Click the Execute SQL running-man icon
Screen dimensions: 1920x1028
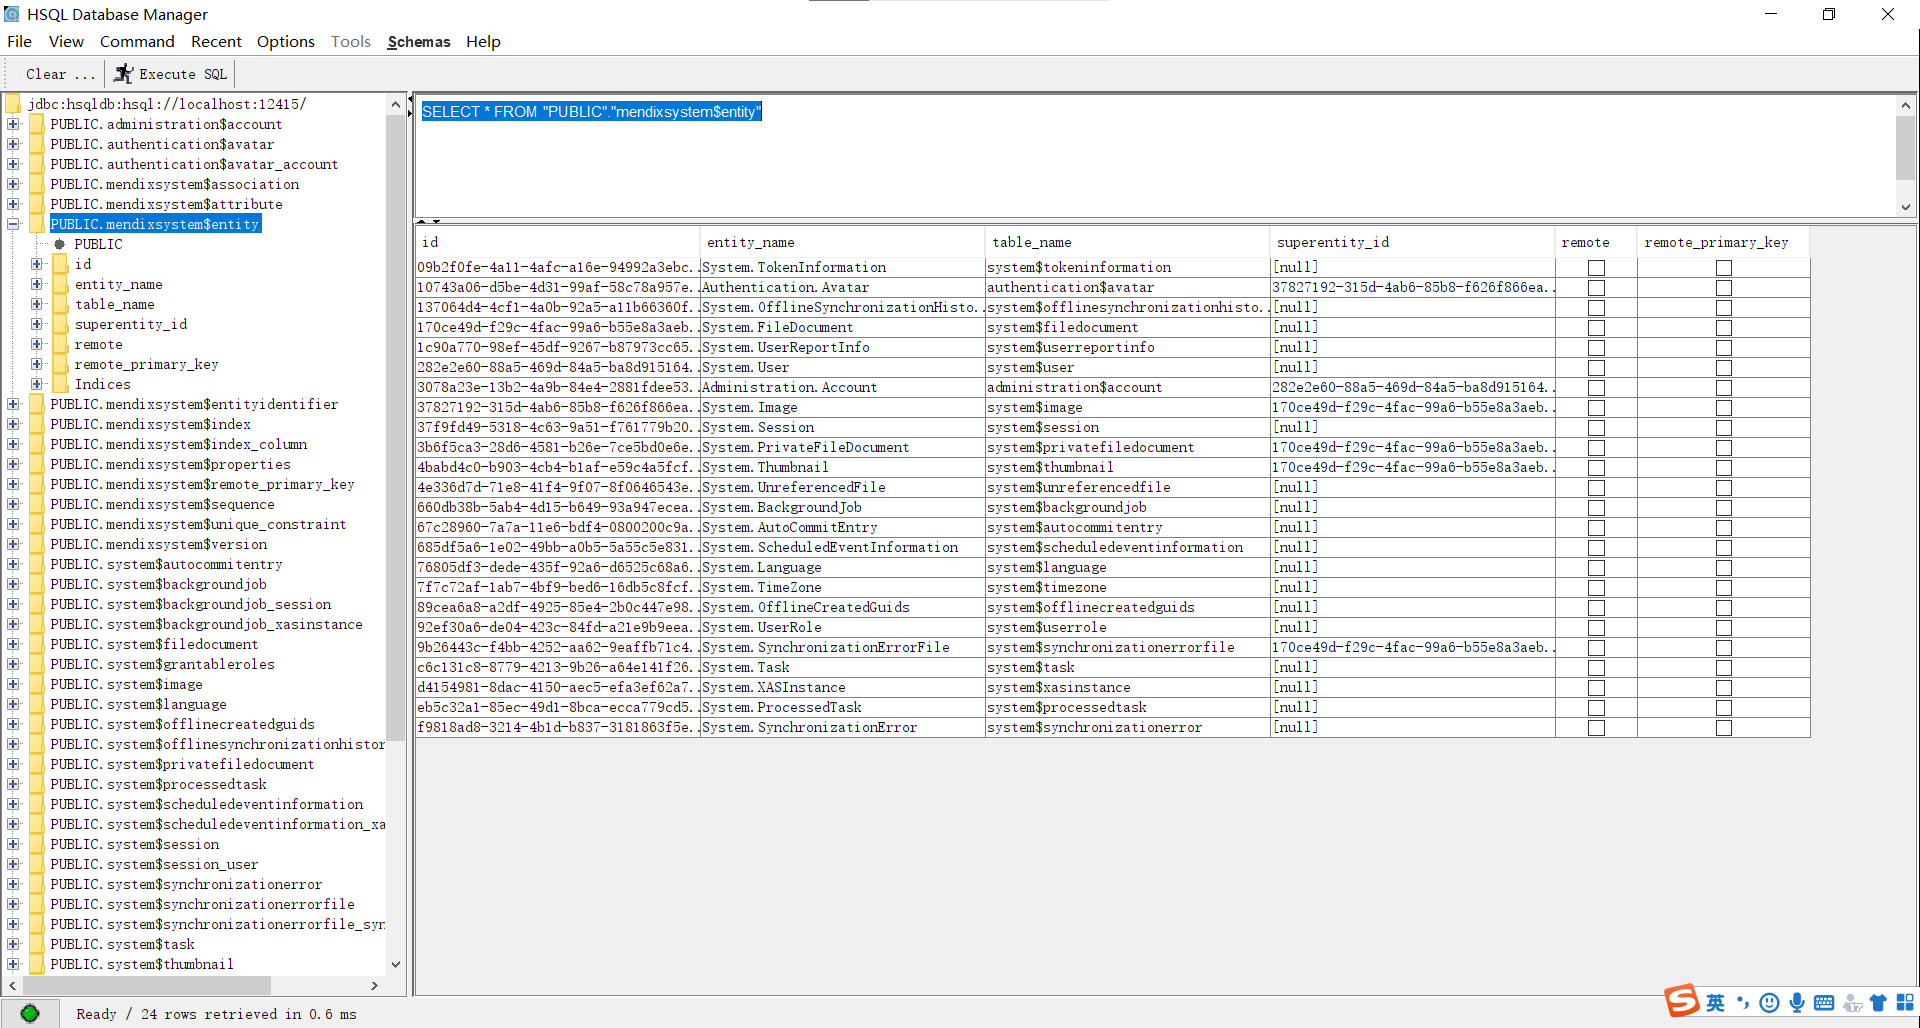pos(123,74)
